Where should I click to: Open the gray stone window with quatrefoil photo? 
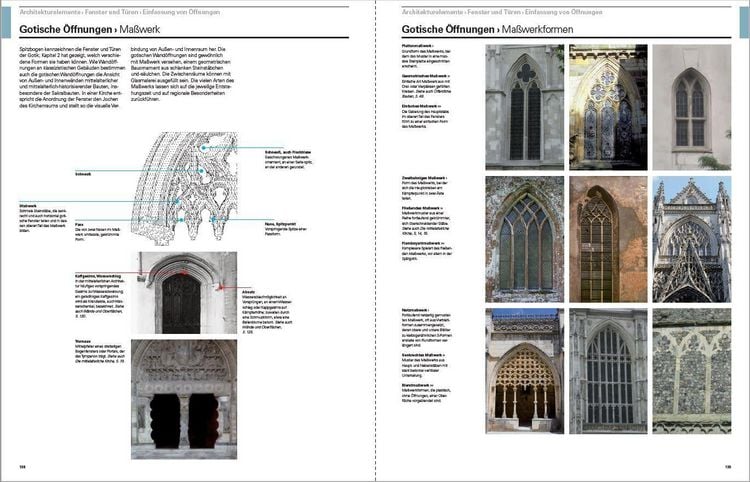(525, 107)
